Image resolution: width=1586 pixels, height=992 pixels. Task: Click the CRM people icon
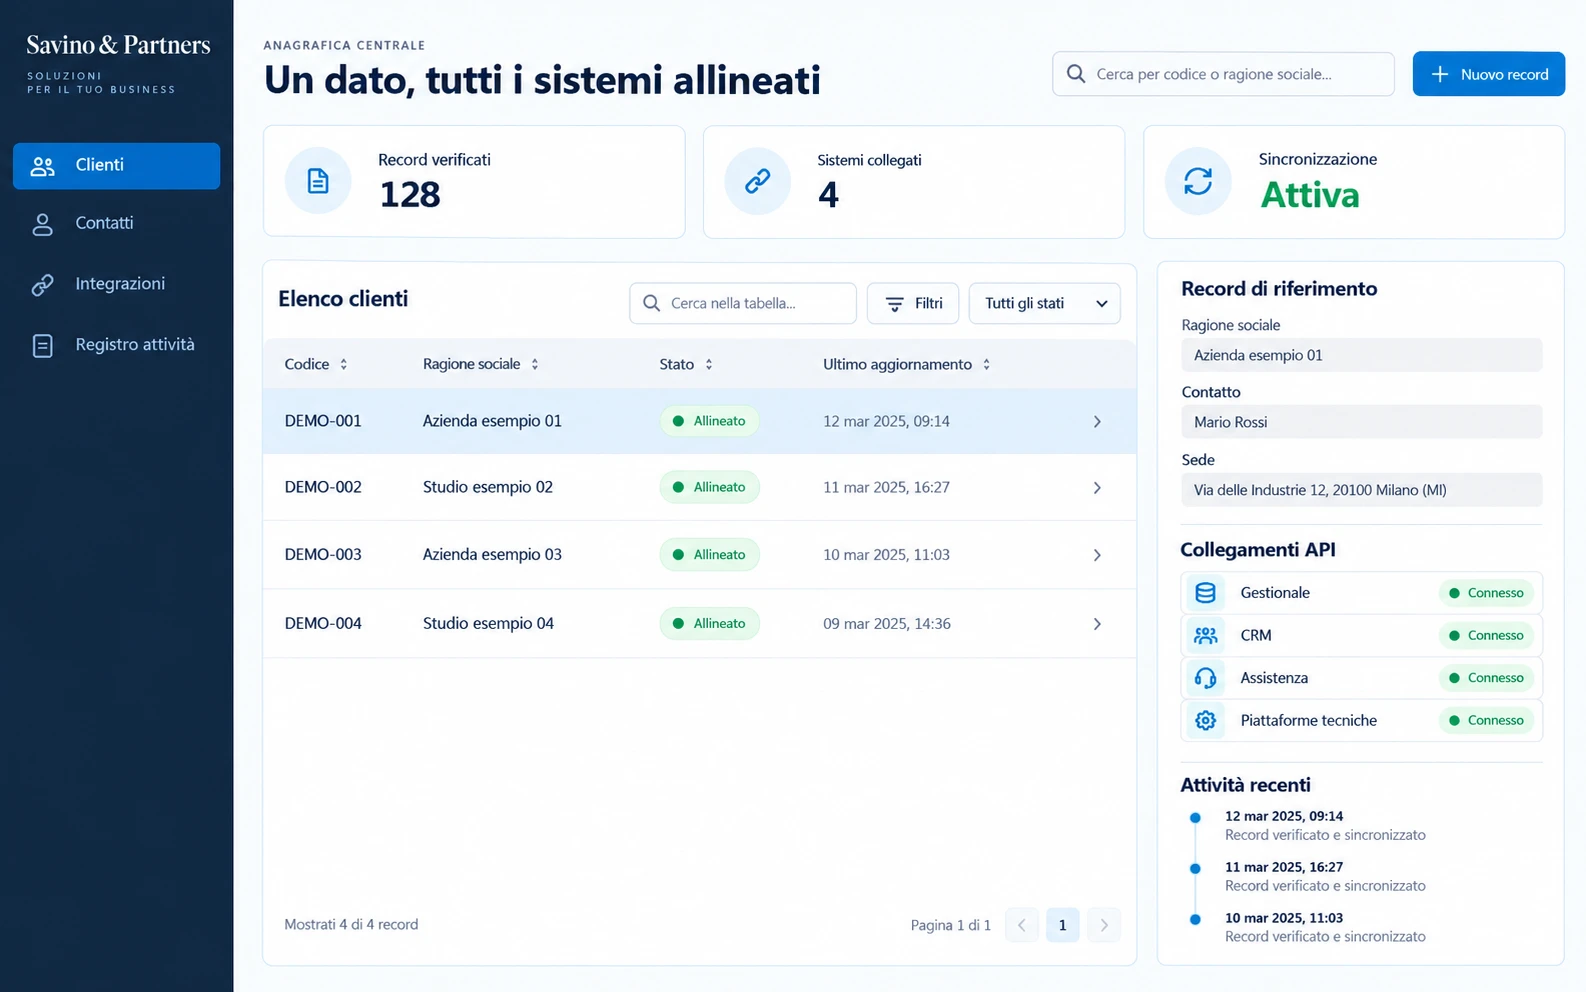pyautogui.click(x=1206, y=635)
